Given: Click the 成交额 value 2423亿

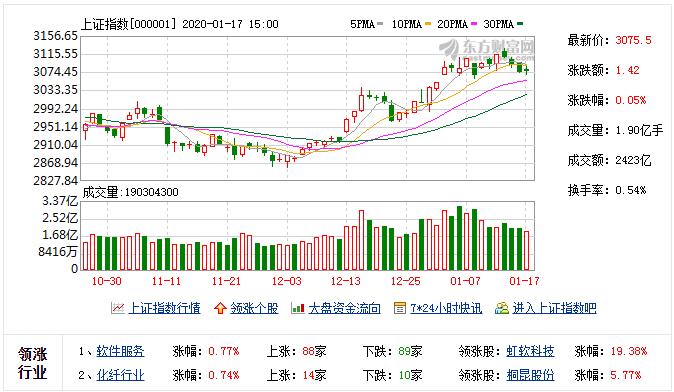Looking at the screenshot, I should coord(633,160).
